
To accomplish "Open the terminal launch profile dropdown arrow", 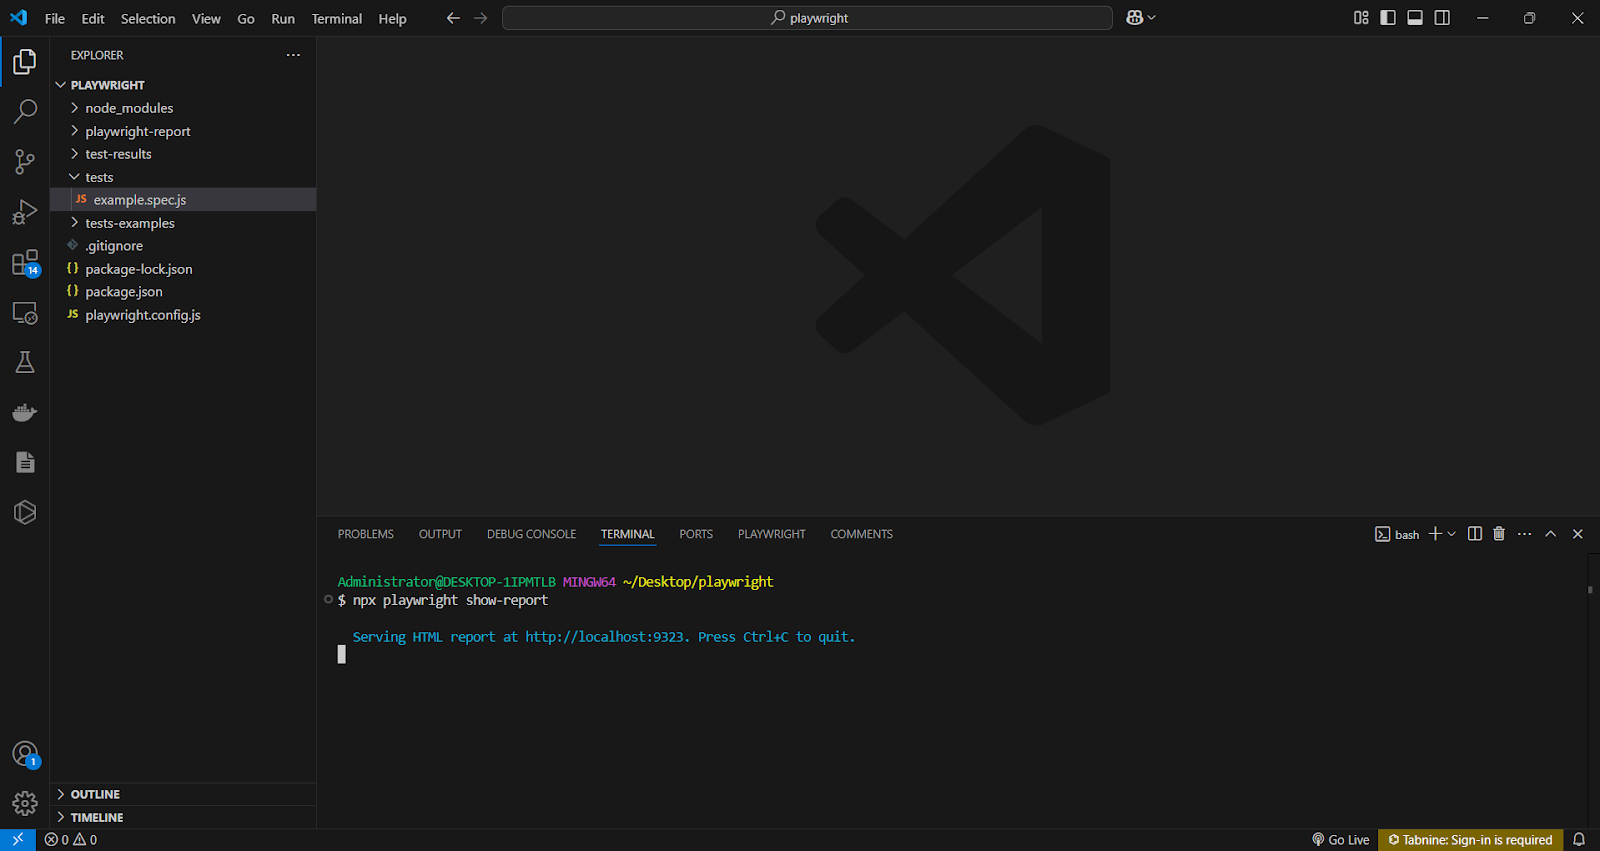I will click(x=1452, y=534).
